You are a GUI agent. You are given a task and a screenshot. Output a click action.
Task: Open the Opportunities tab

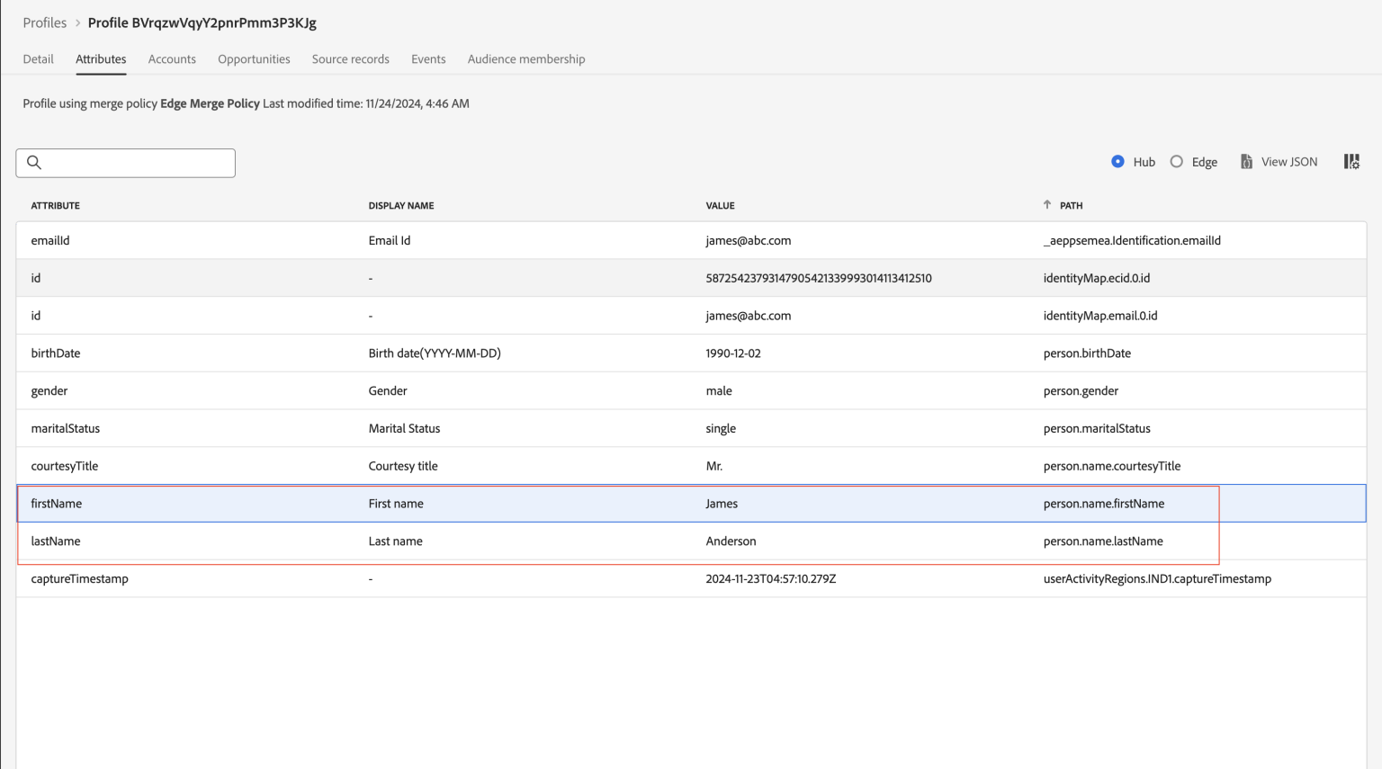(254, 59)
